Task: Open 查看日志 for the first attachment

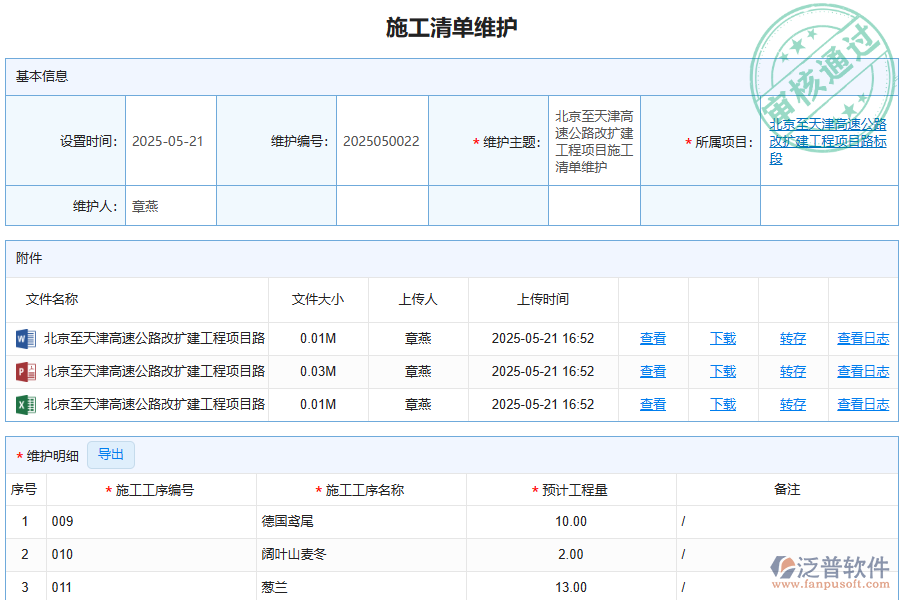Action: point(862,338)
